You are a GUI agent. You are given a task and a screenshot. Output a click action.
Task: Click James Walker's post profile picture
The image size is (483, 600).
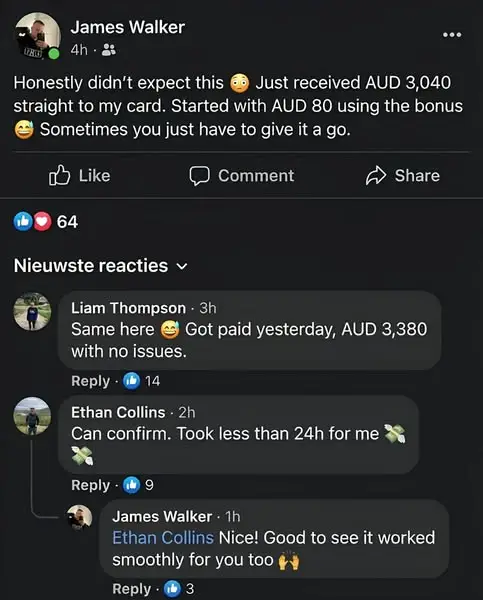[37, 35]
